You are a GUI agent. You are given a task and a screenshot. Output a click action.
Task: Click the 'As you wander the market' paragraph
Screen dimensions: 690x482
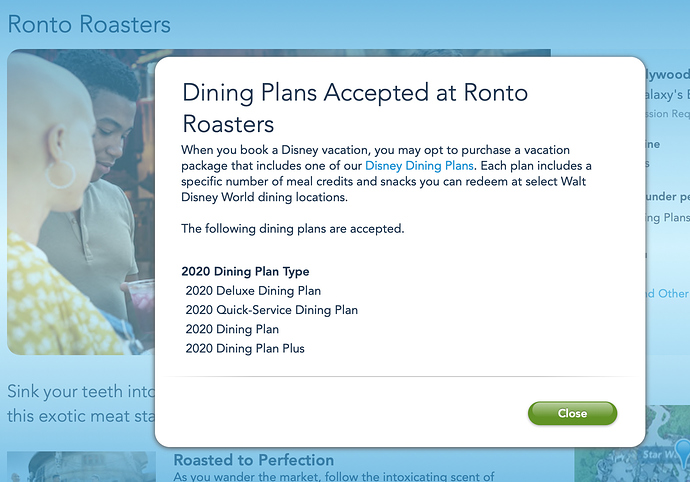tap(334, 477)
